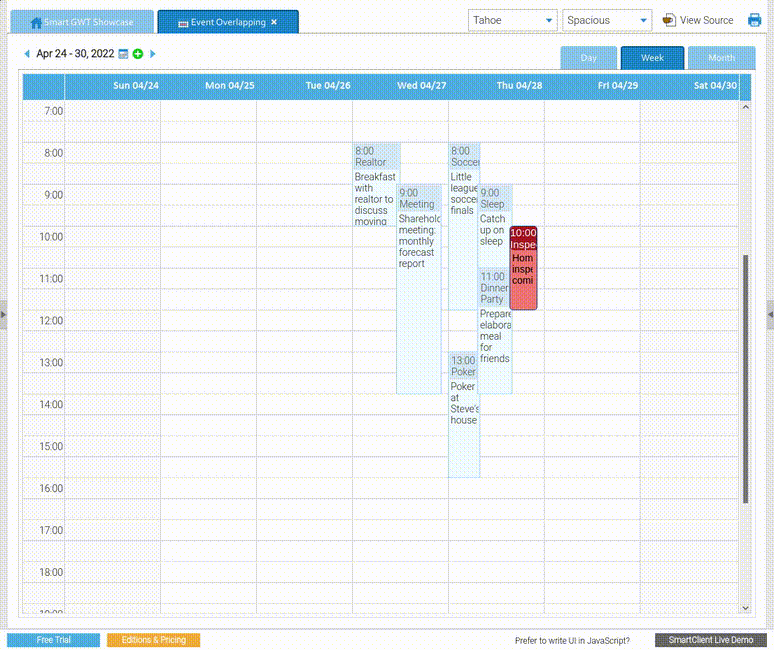Click 'Prefer to write UI in JavaScript?' text
The image size is (774, 650).
tap(572, 641)
